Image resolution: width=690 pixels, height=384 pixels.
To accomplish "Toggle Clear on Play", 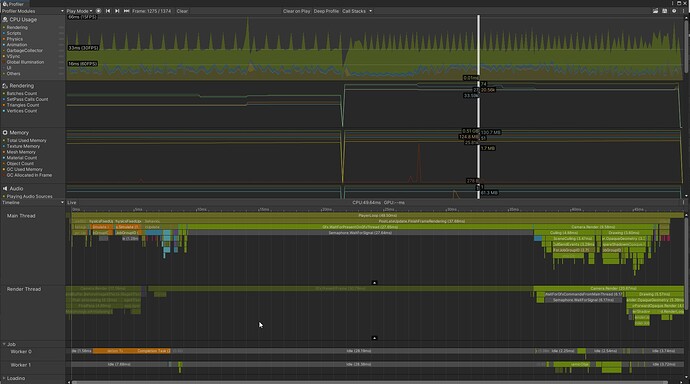I will click(x=297, y=11).
